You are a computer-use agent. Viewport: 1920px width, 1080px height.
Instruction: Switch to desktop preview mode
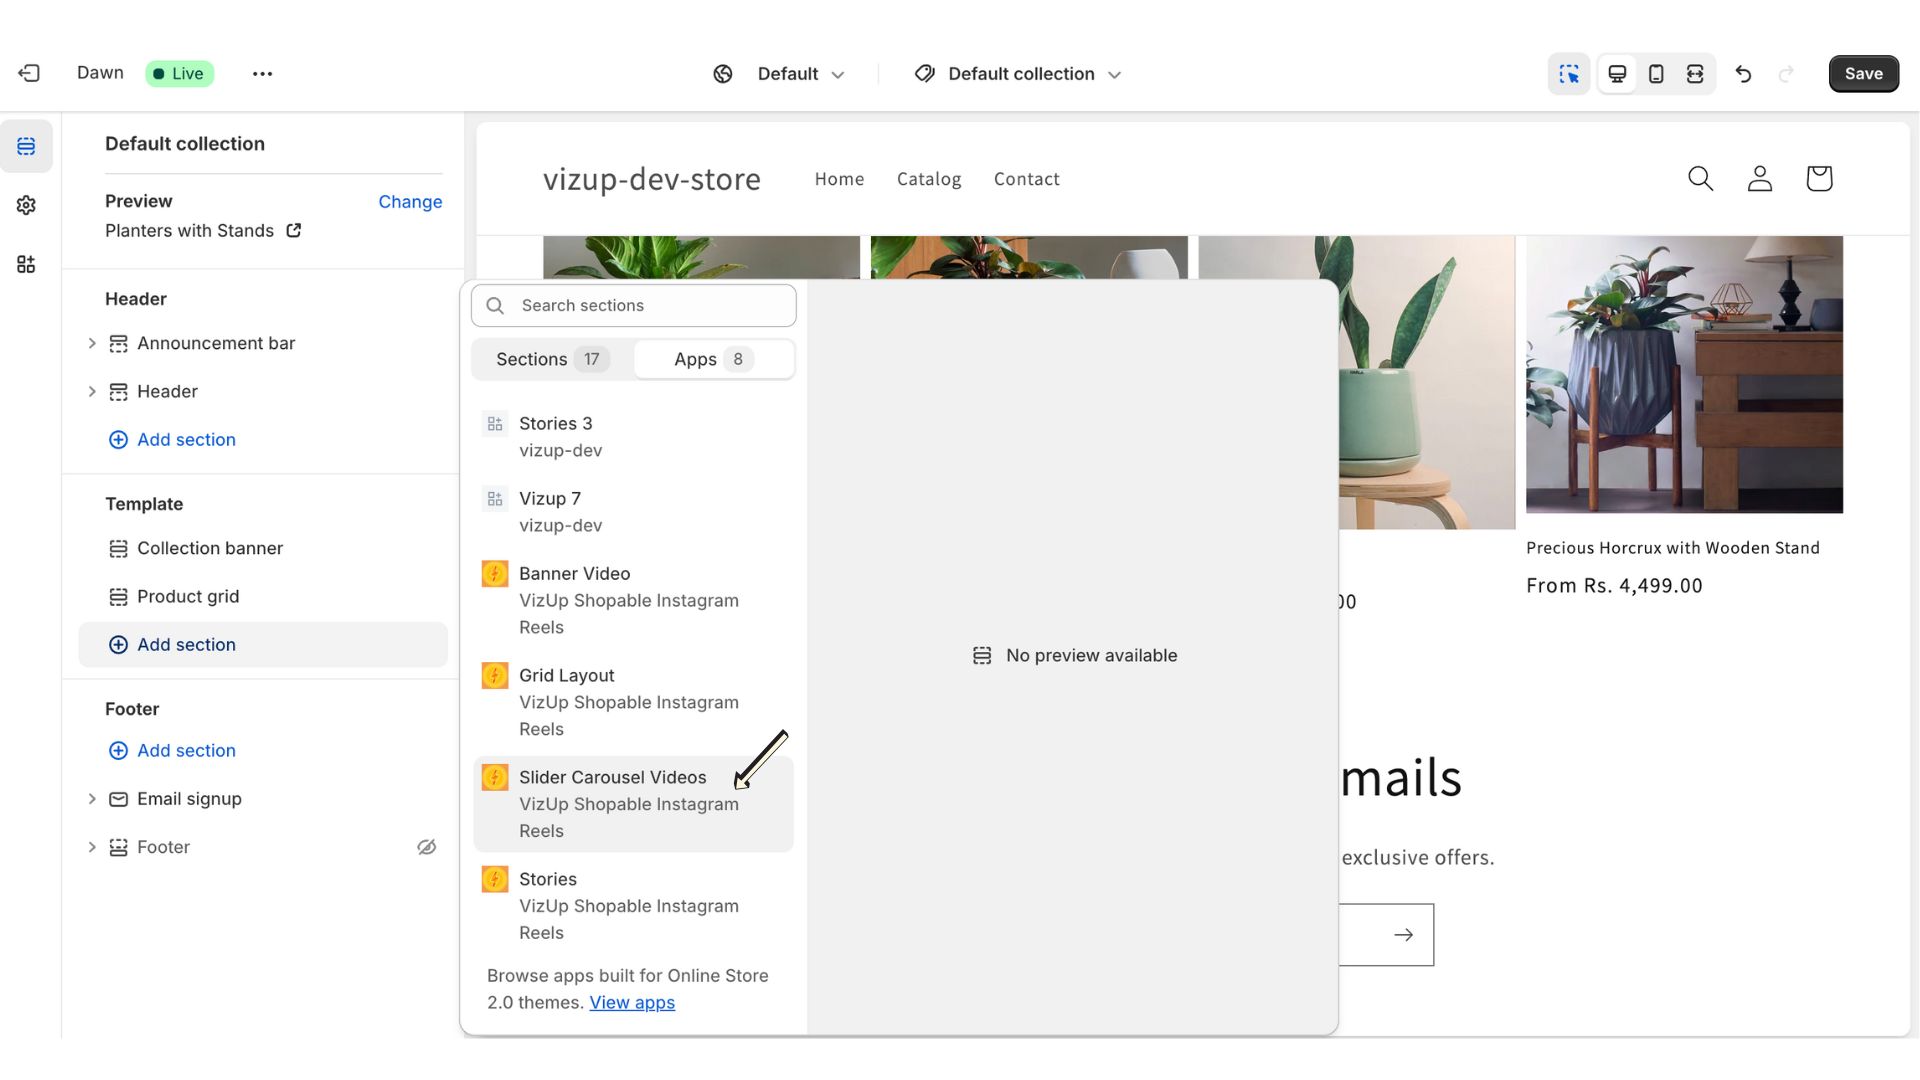click(x=1616, y=73)
